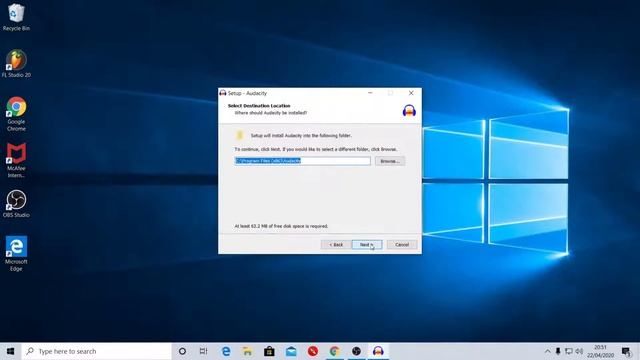640x360 pixels.
Task: Click the taskbar search box
Action: [x=96, y=351]
